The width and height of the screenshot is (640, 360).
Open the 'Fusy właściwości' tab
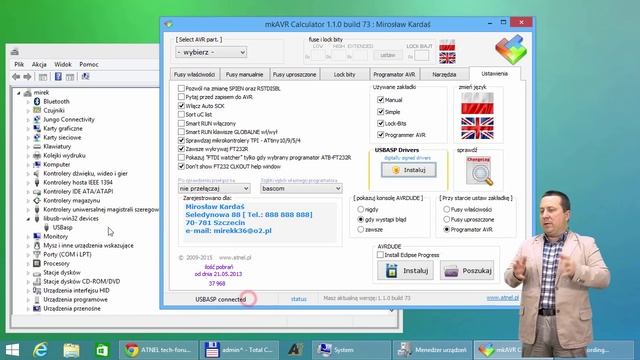coord(194,74)
